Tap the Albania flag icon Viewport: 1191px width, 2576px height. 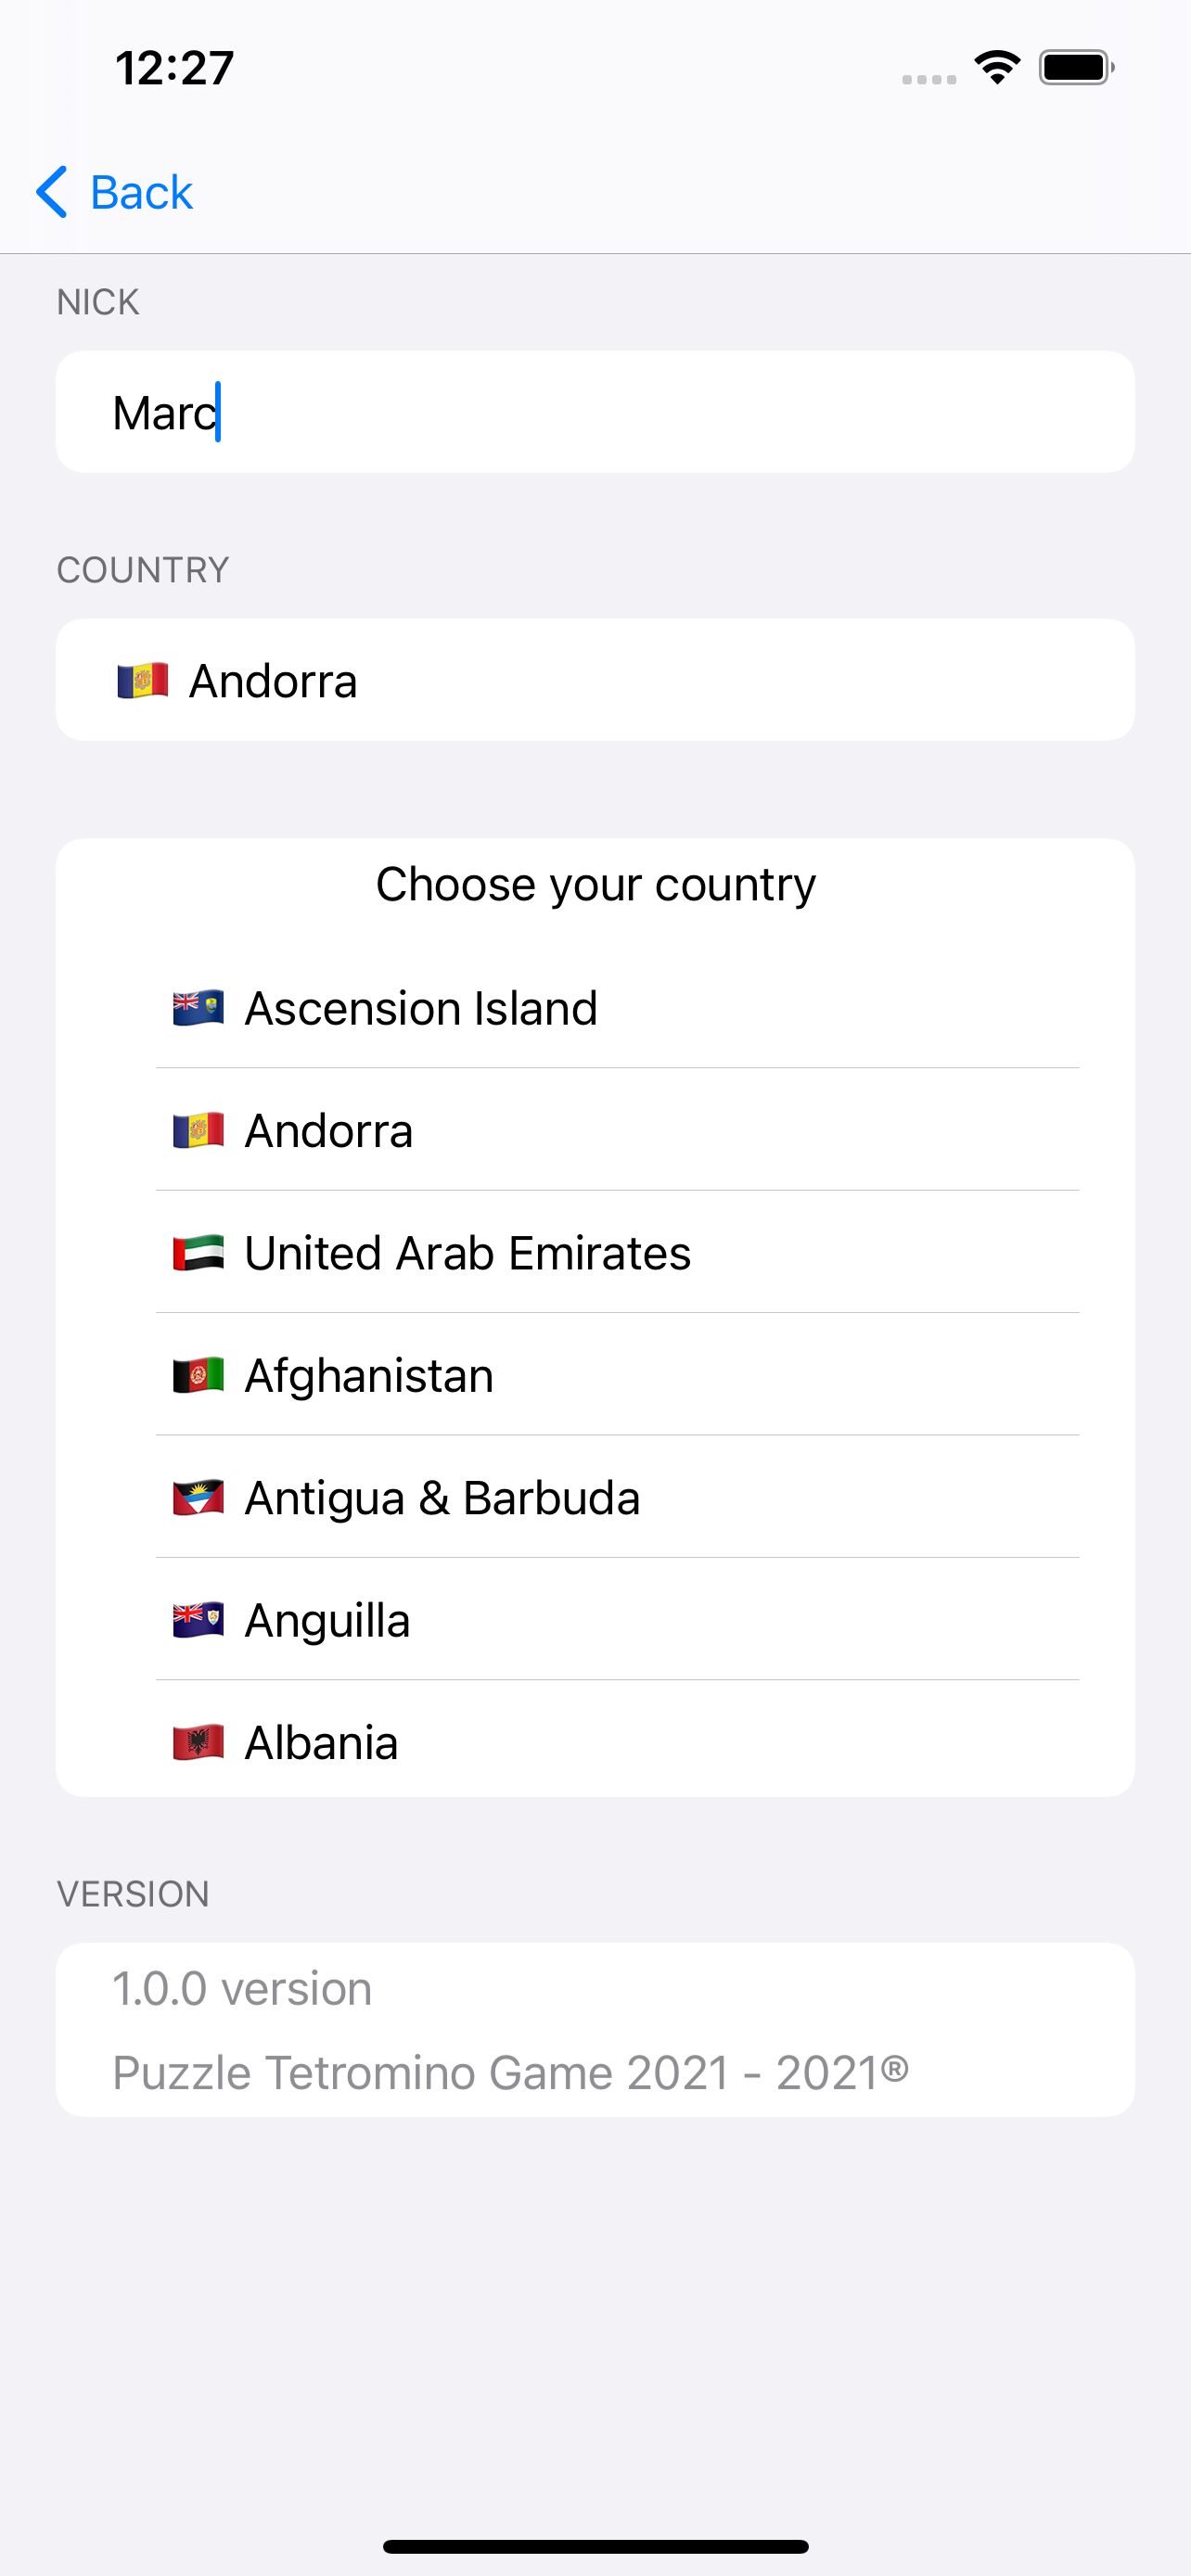pyautogui.click(x=198, y=1743)
